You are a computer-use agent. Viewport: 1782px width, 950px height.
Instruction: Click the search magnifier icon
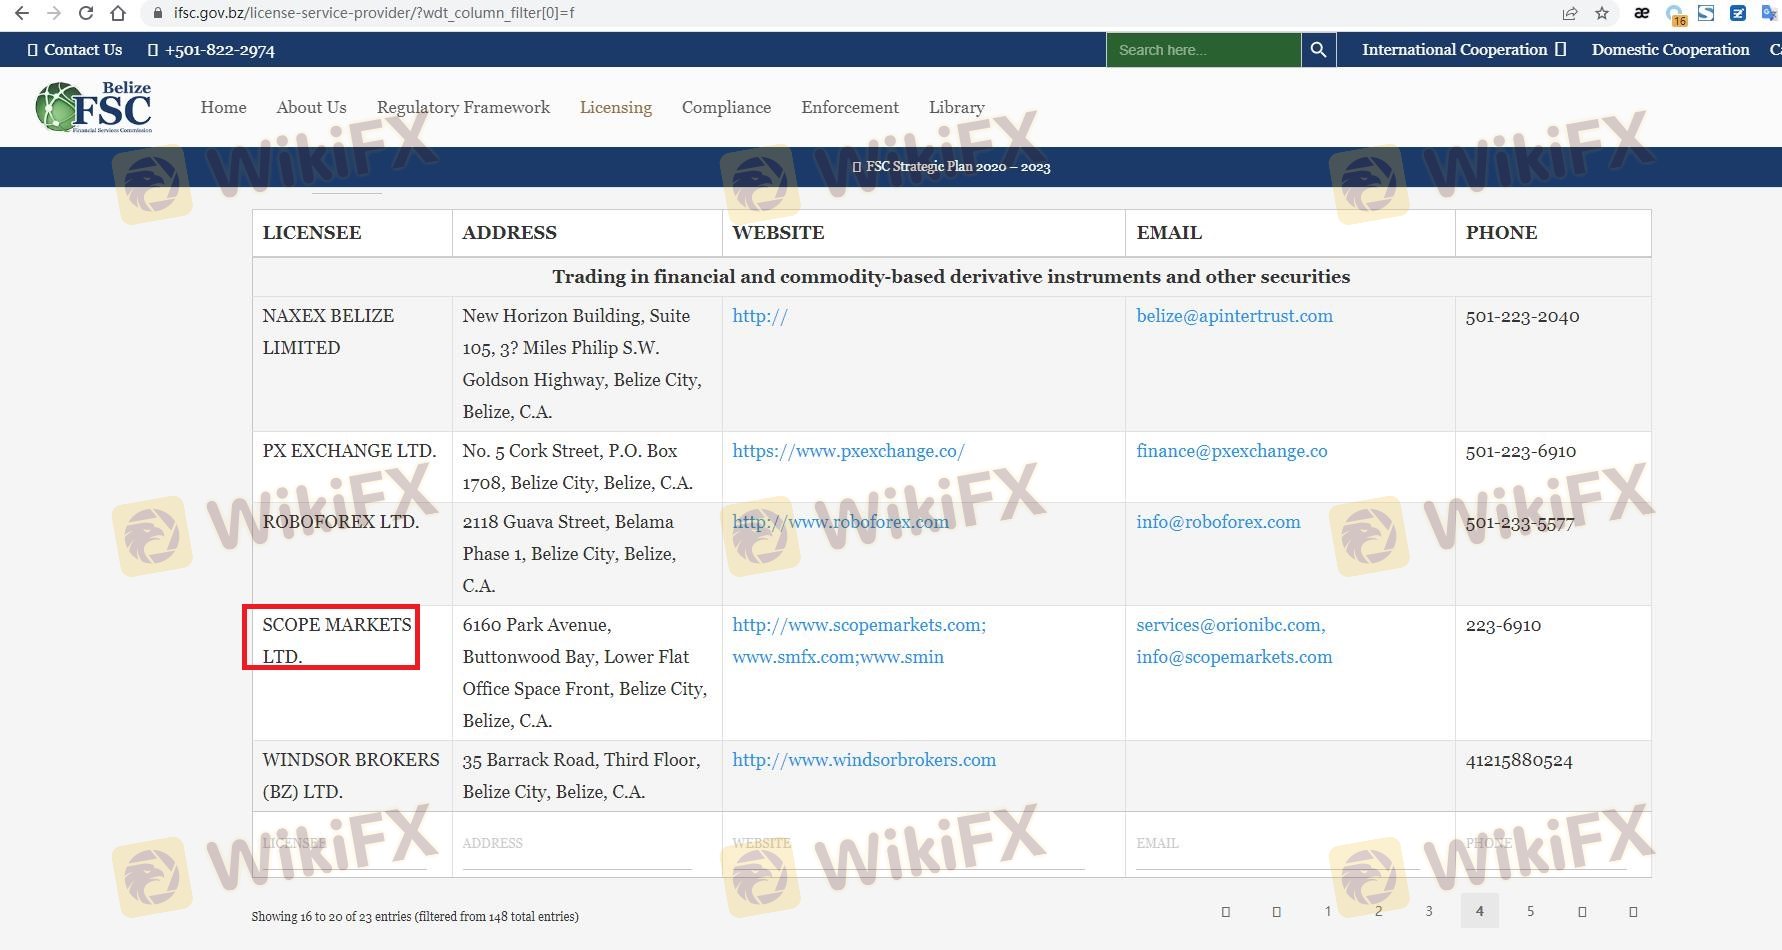click(1318, 50)
